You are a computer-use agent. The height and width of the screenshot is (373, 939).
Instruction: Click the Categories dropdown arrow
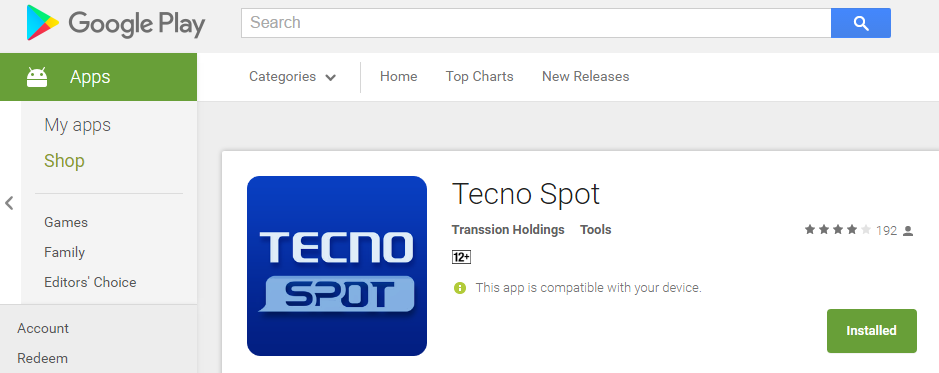click(330, 77)
